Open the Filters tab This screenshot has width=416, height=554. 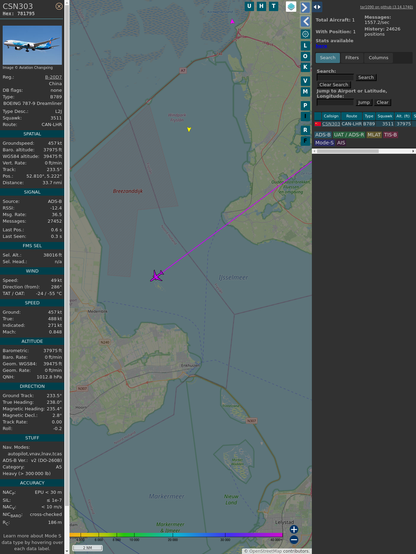[352, 58]
